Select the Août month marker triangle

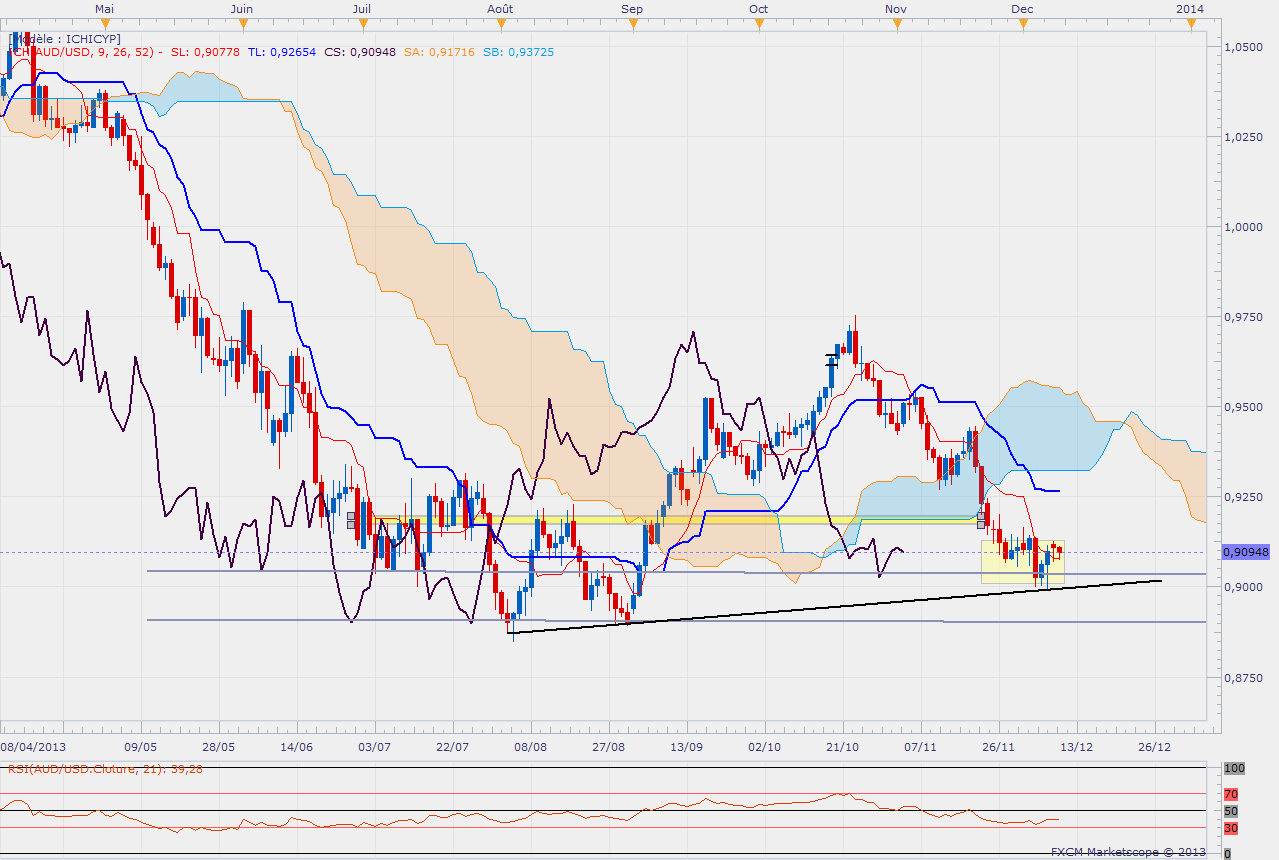click(x=499, y=21)
